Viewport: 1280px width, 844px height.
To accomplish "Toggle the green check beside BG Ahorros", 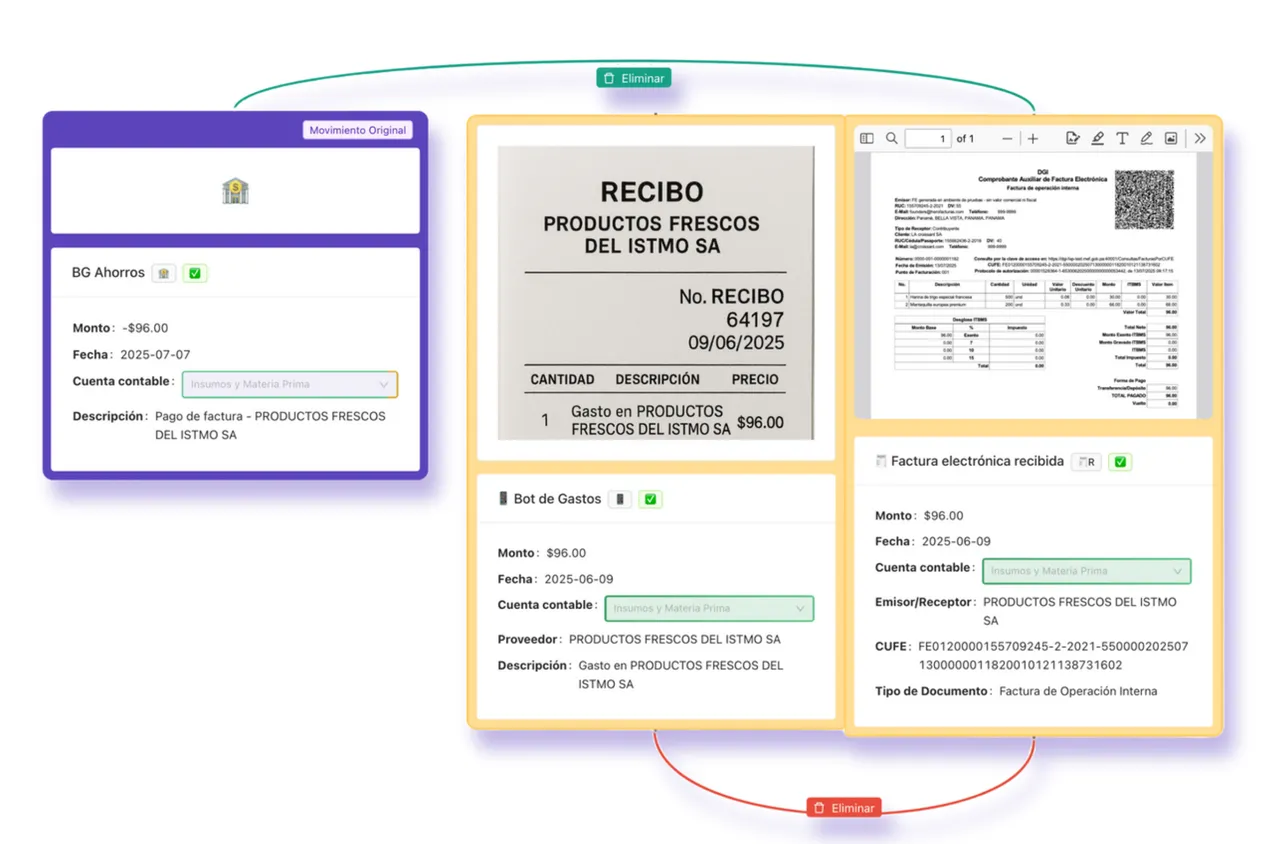I will tap(195, 273).
